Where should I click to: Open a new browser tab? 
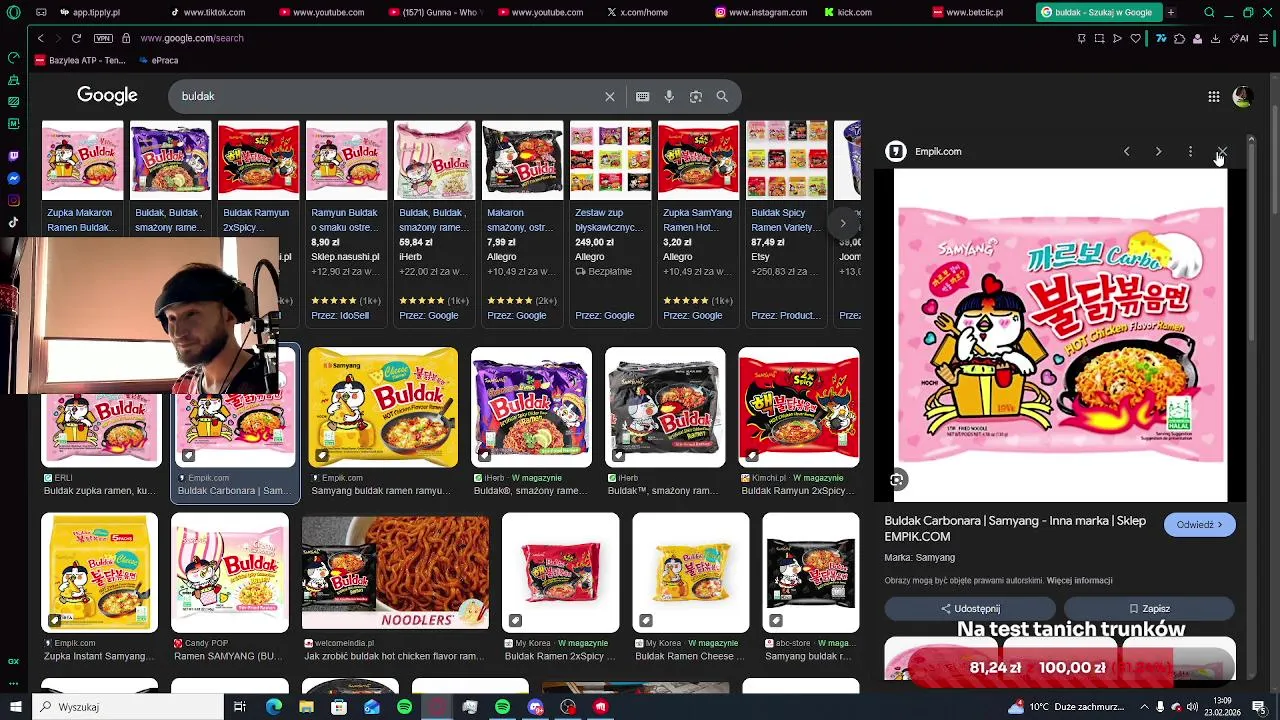coord(1170,12)
